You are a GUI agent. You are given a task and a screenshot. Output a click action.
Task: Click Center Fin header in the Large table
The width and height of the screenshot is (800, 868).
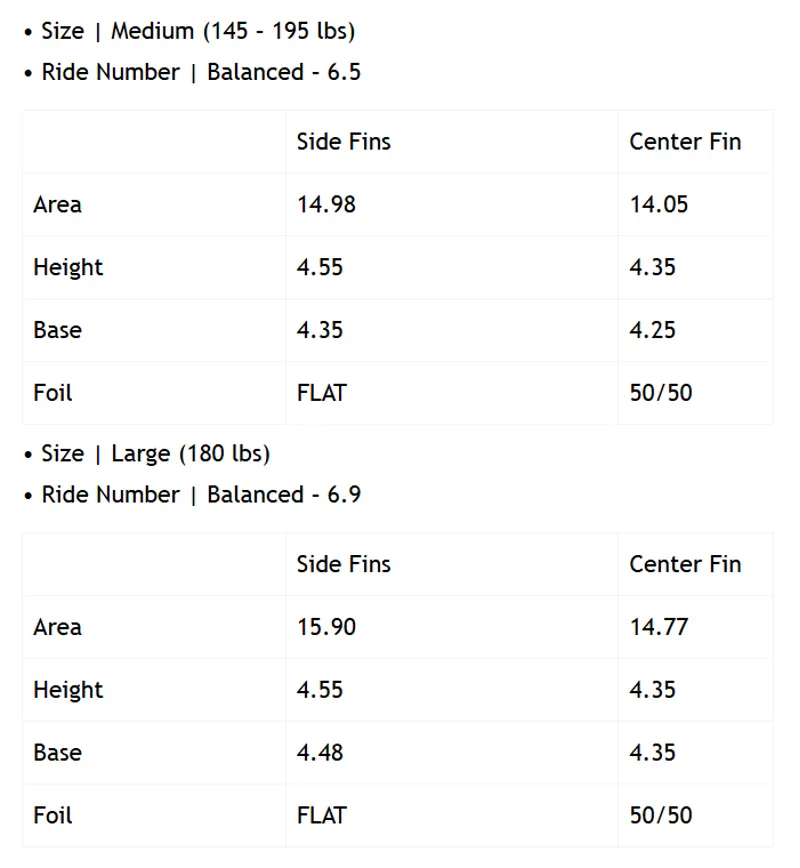click(x=685, y=564)
